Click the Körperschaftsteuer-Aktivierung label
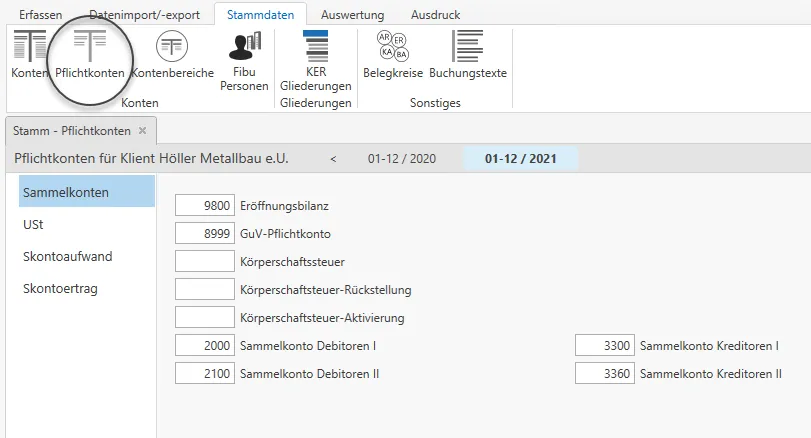Image resolution: width=811 pixels, height=438 pixels. click(x=322, y=318)
